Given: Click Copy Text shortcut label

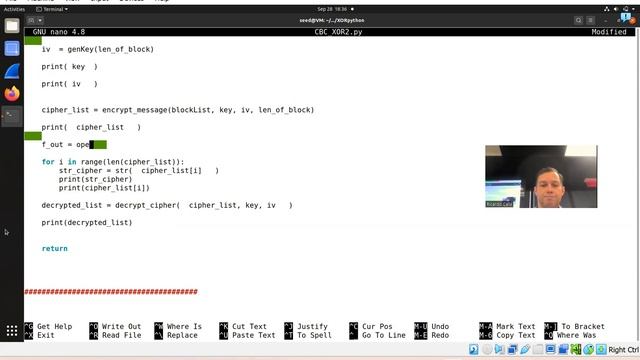Looking at the screenshot, I should point(516,335).
